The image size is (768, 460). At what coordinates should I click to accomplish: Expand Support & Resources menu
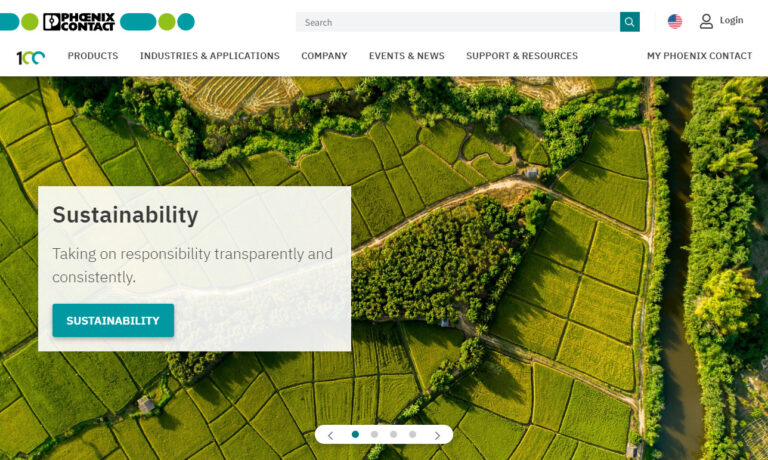click(x=522, y=56)
